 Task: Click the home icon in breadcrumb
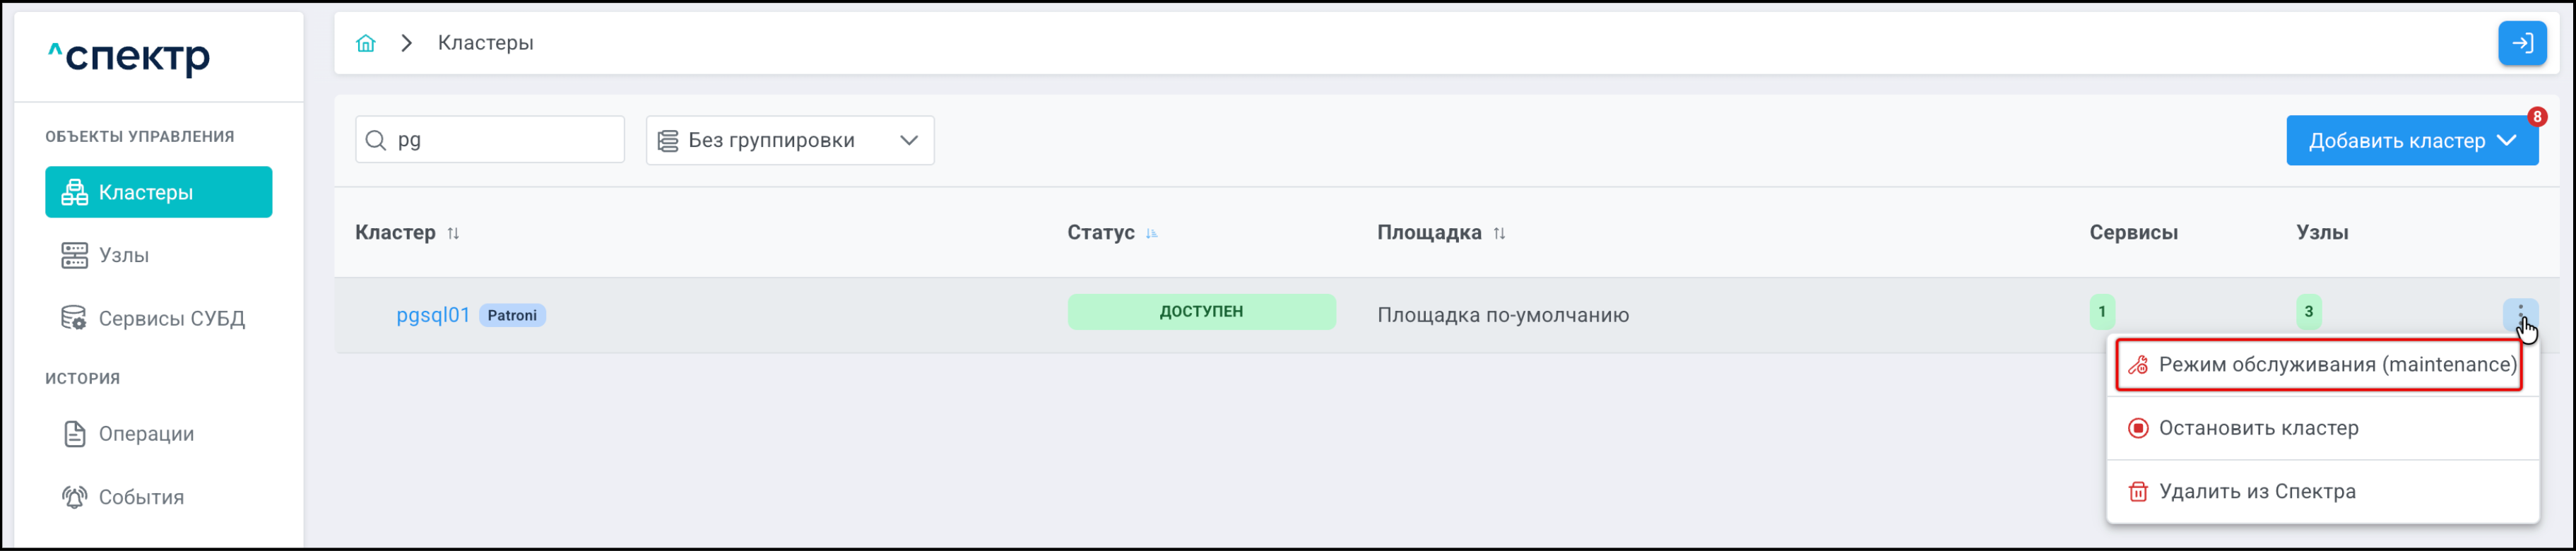366,43
